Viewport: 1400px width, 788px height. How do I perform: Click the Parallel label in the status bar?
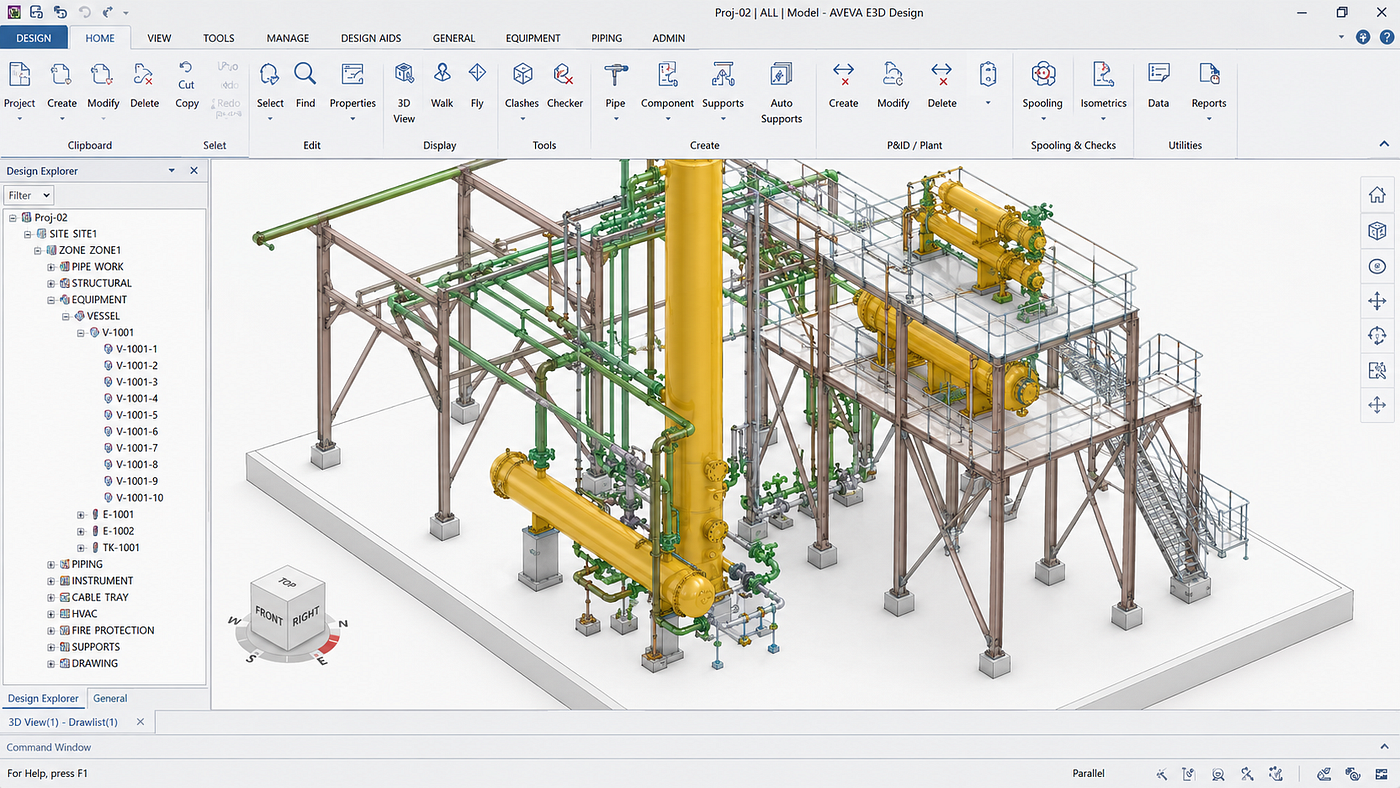click(x=1088, y=773)
